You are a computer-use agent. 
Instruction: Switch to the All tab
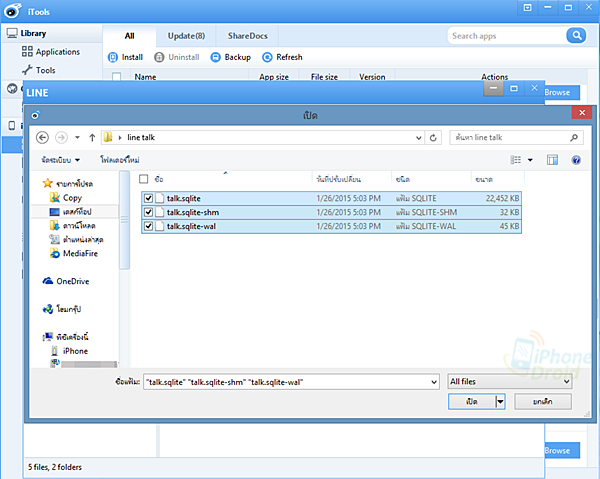point(129,36)
